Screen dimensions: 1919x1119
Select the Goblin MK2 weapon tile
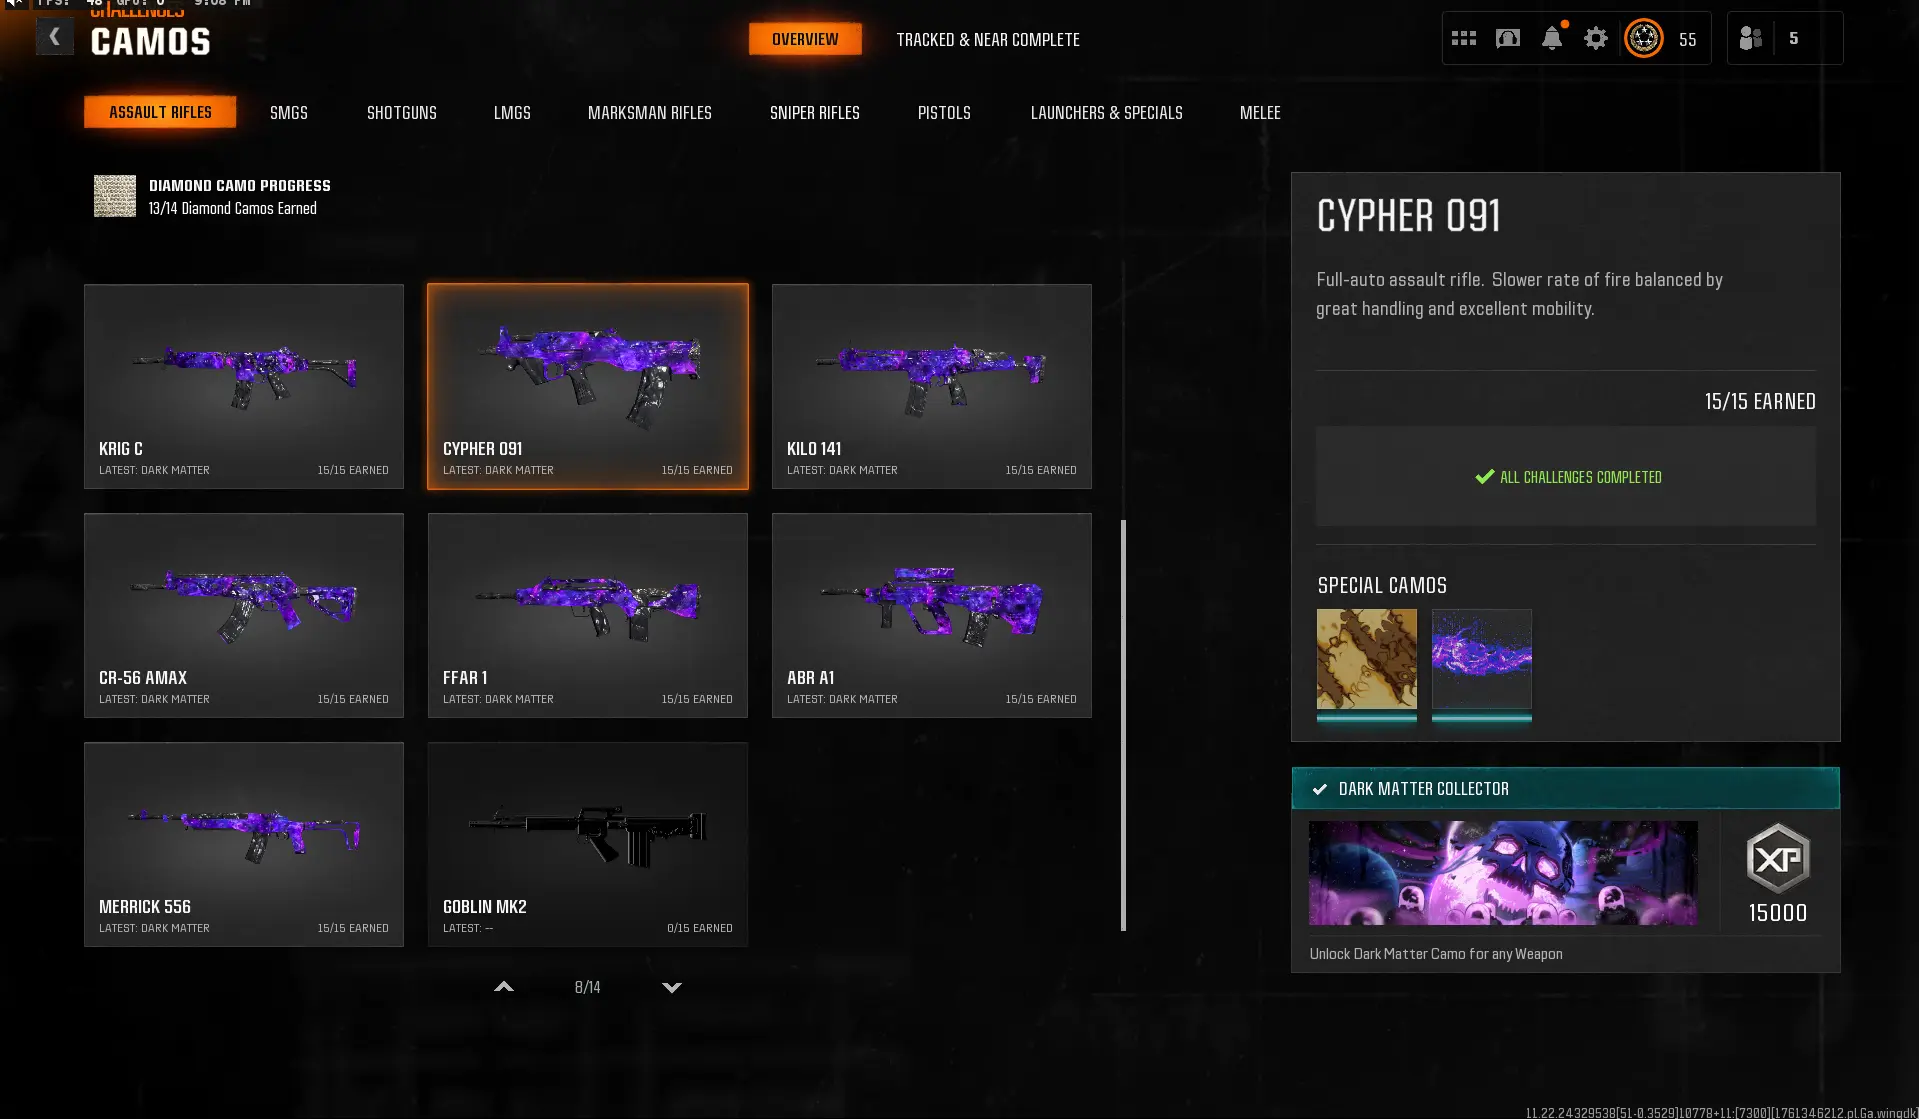tap(588, 844)
